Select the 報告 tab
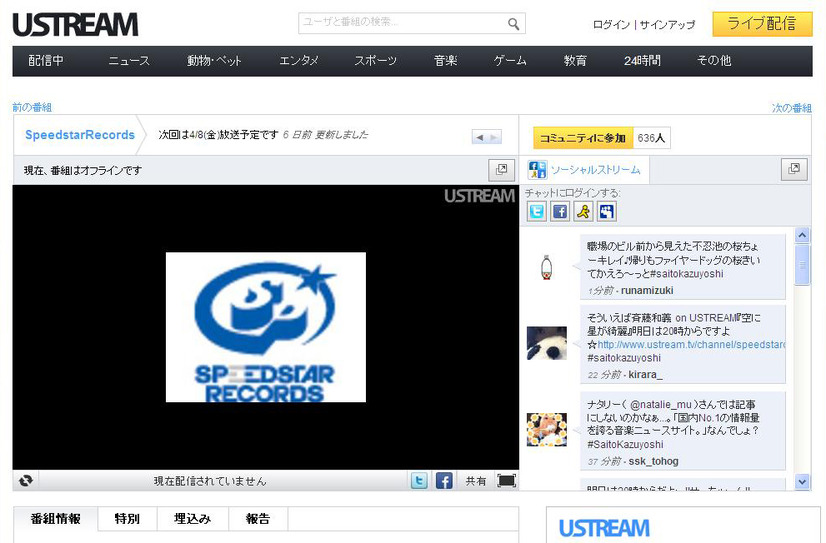Image resolution: width=826 pixels, height=543 pixels. pyautogui.click(x=258, y=519)
